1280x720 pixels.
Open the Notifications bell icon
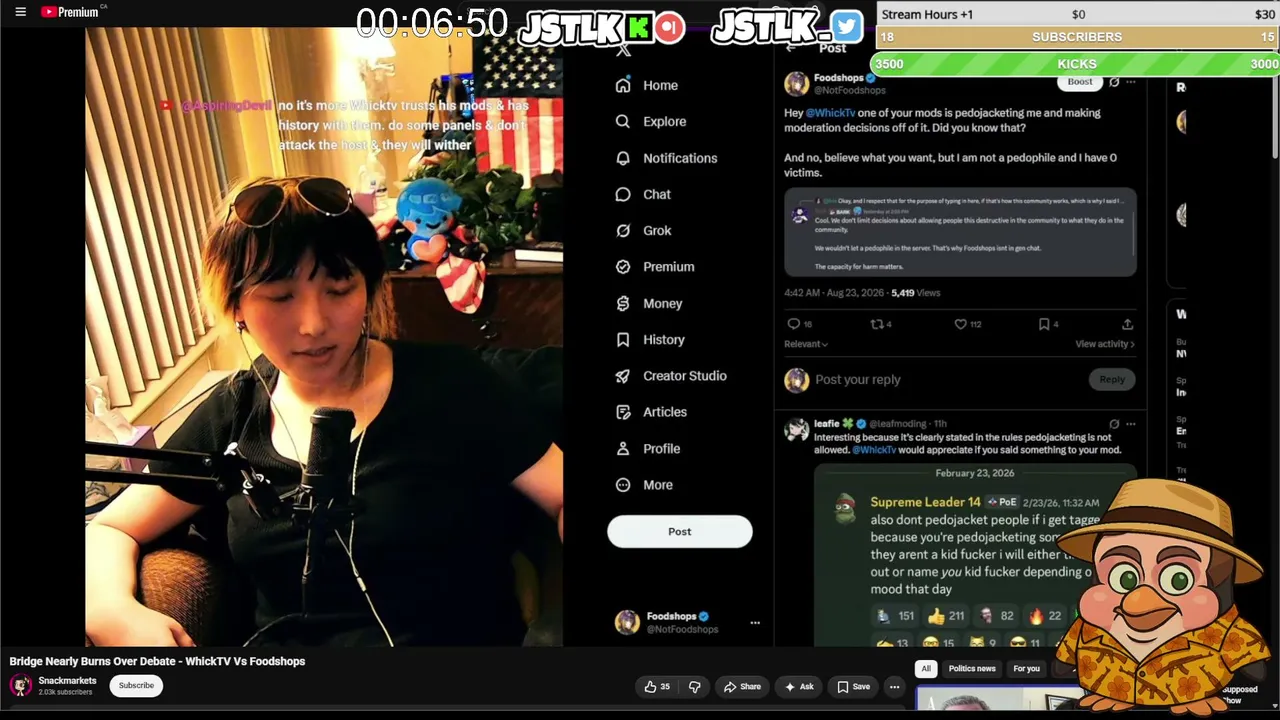point(623,158)
